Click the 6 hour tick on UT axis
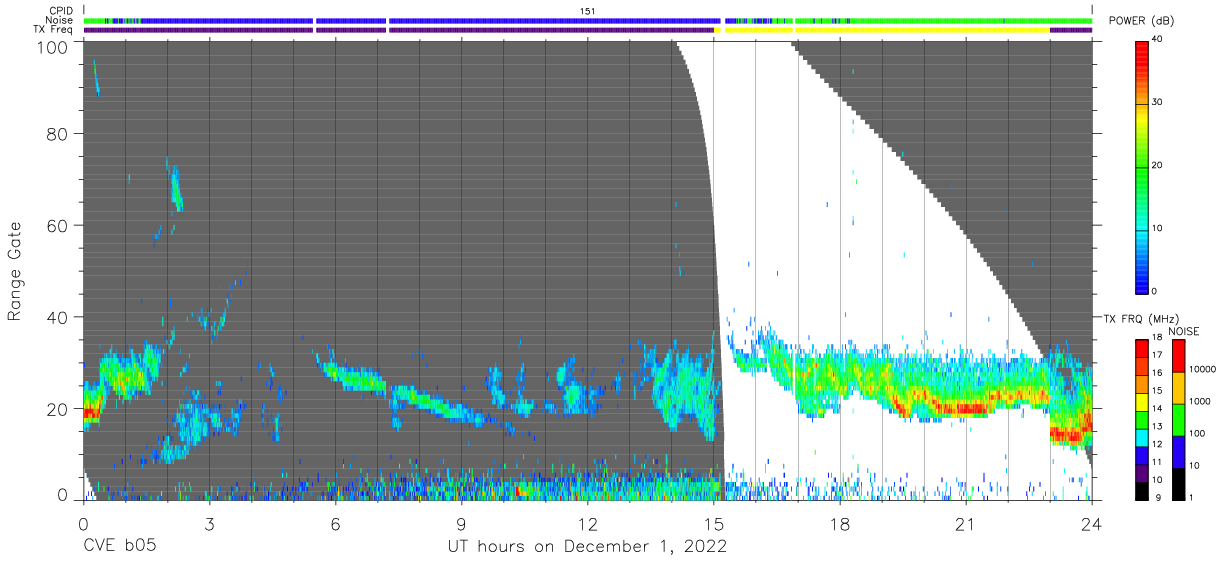This screenshot has width=1228, height=567. click(335, 523)
